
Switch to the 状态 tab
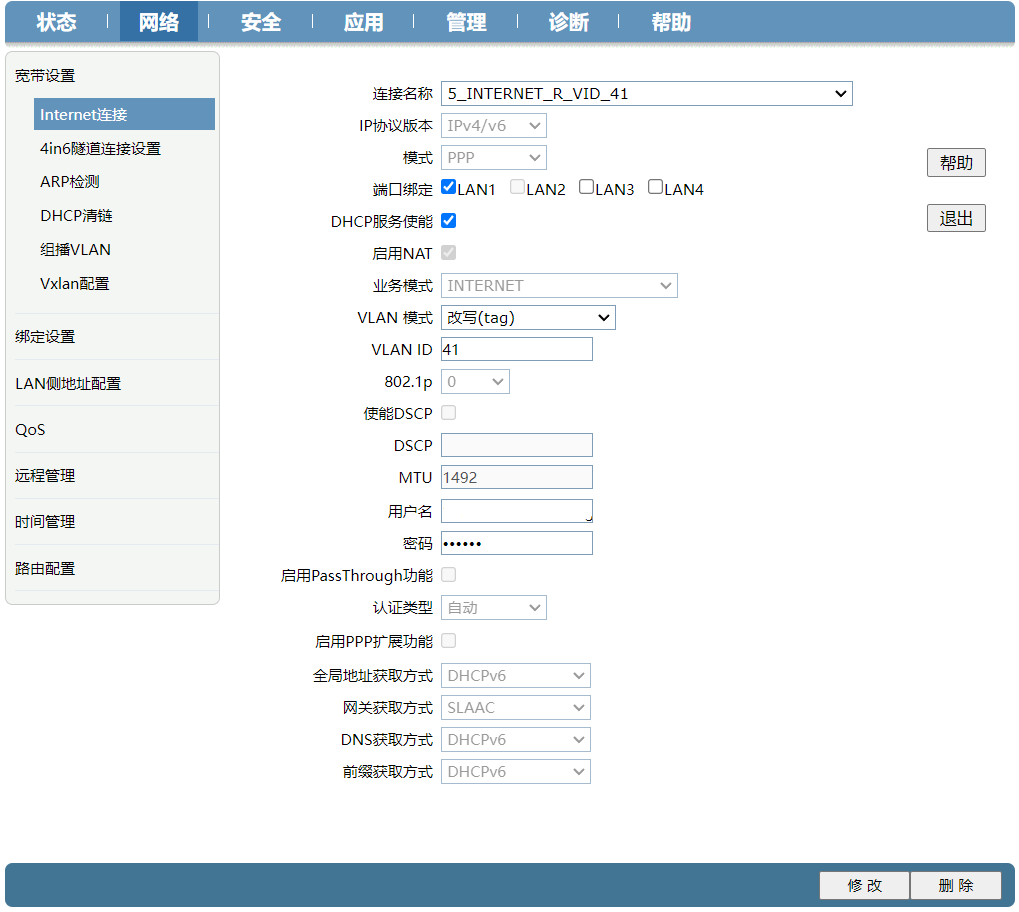tap(55, 22)
